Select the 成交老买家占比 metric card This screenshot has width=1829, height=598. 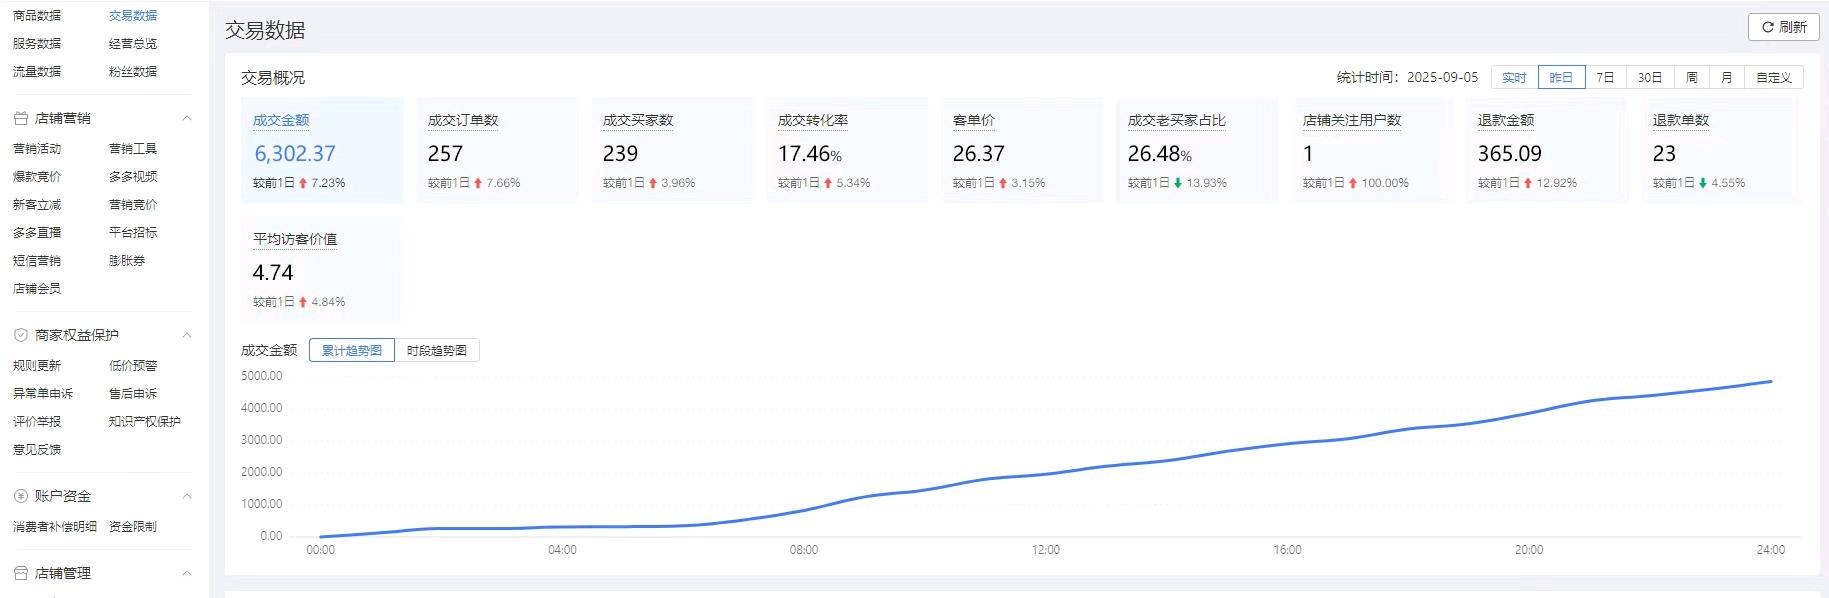pyautogui.click(x=1197, y=150)
